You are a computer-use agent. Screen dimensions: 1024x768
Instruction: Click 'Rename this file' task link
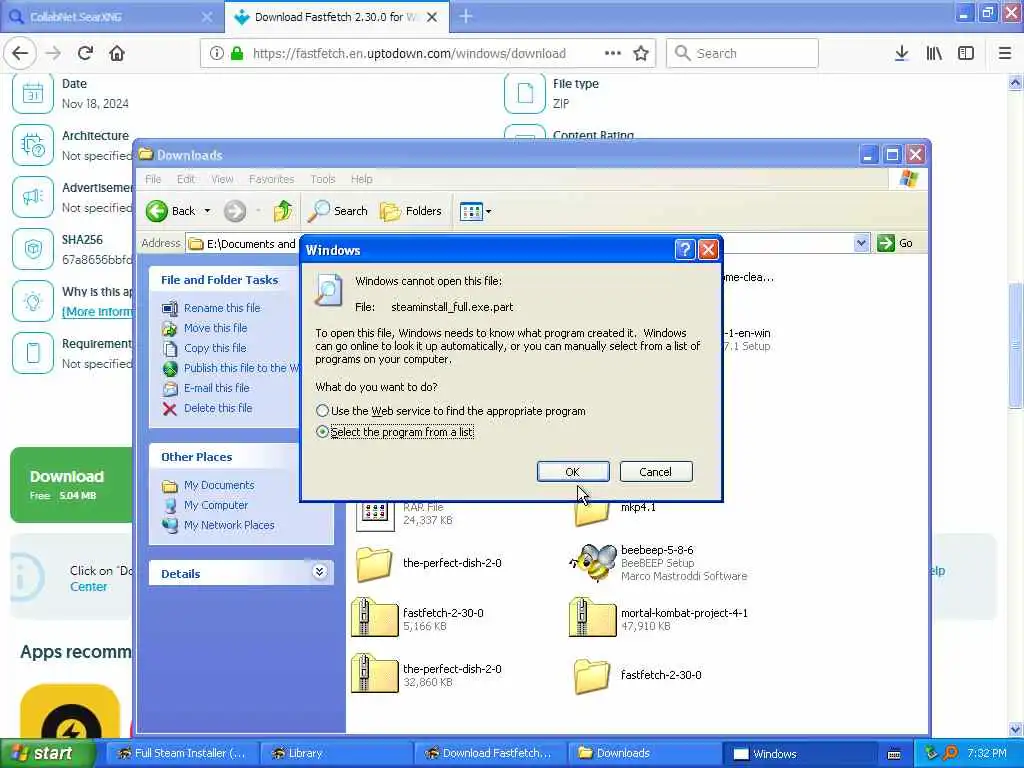(221, 308)
